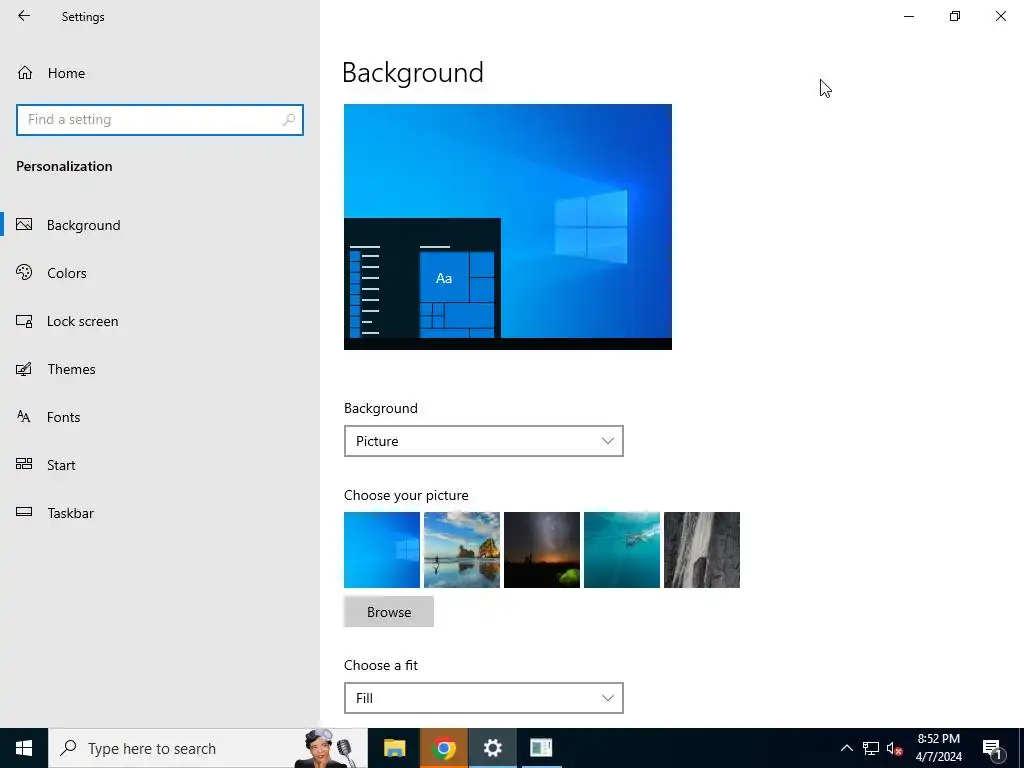Restore down the Settings window
Screen dimensions: 1024x768
pyautogui.click(x=955, y=16)
